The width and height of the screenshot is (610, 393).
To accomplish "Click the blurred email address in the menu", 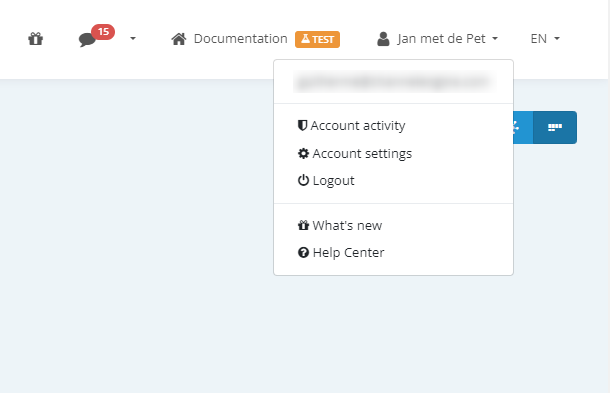I will pos(394,82).
